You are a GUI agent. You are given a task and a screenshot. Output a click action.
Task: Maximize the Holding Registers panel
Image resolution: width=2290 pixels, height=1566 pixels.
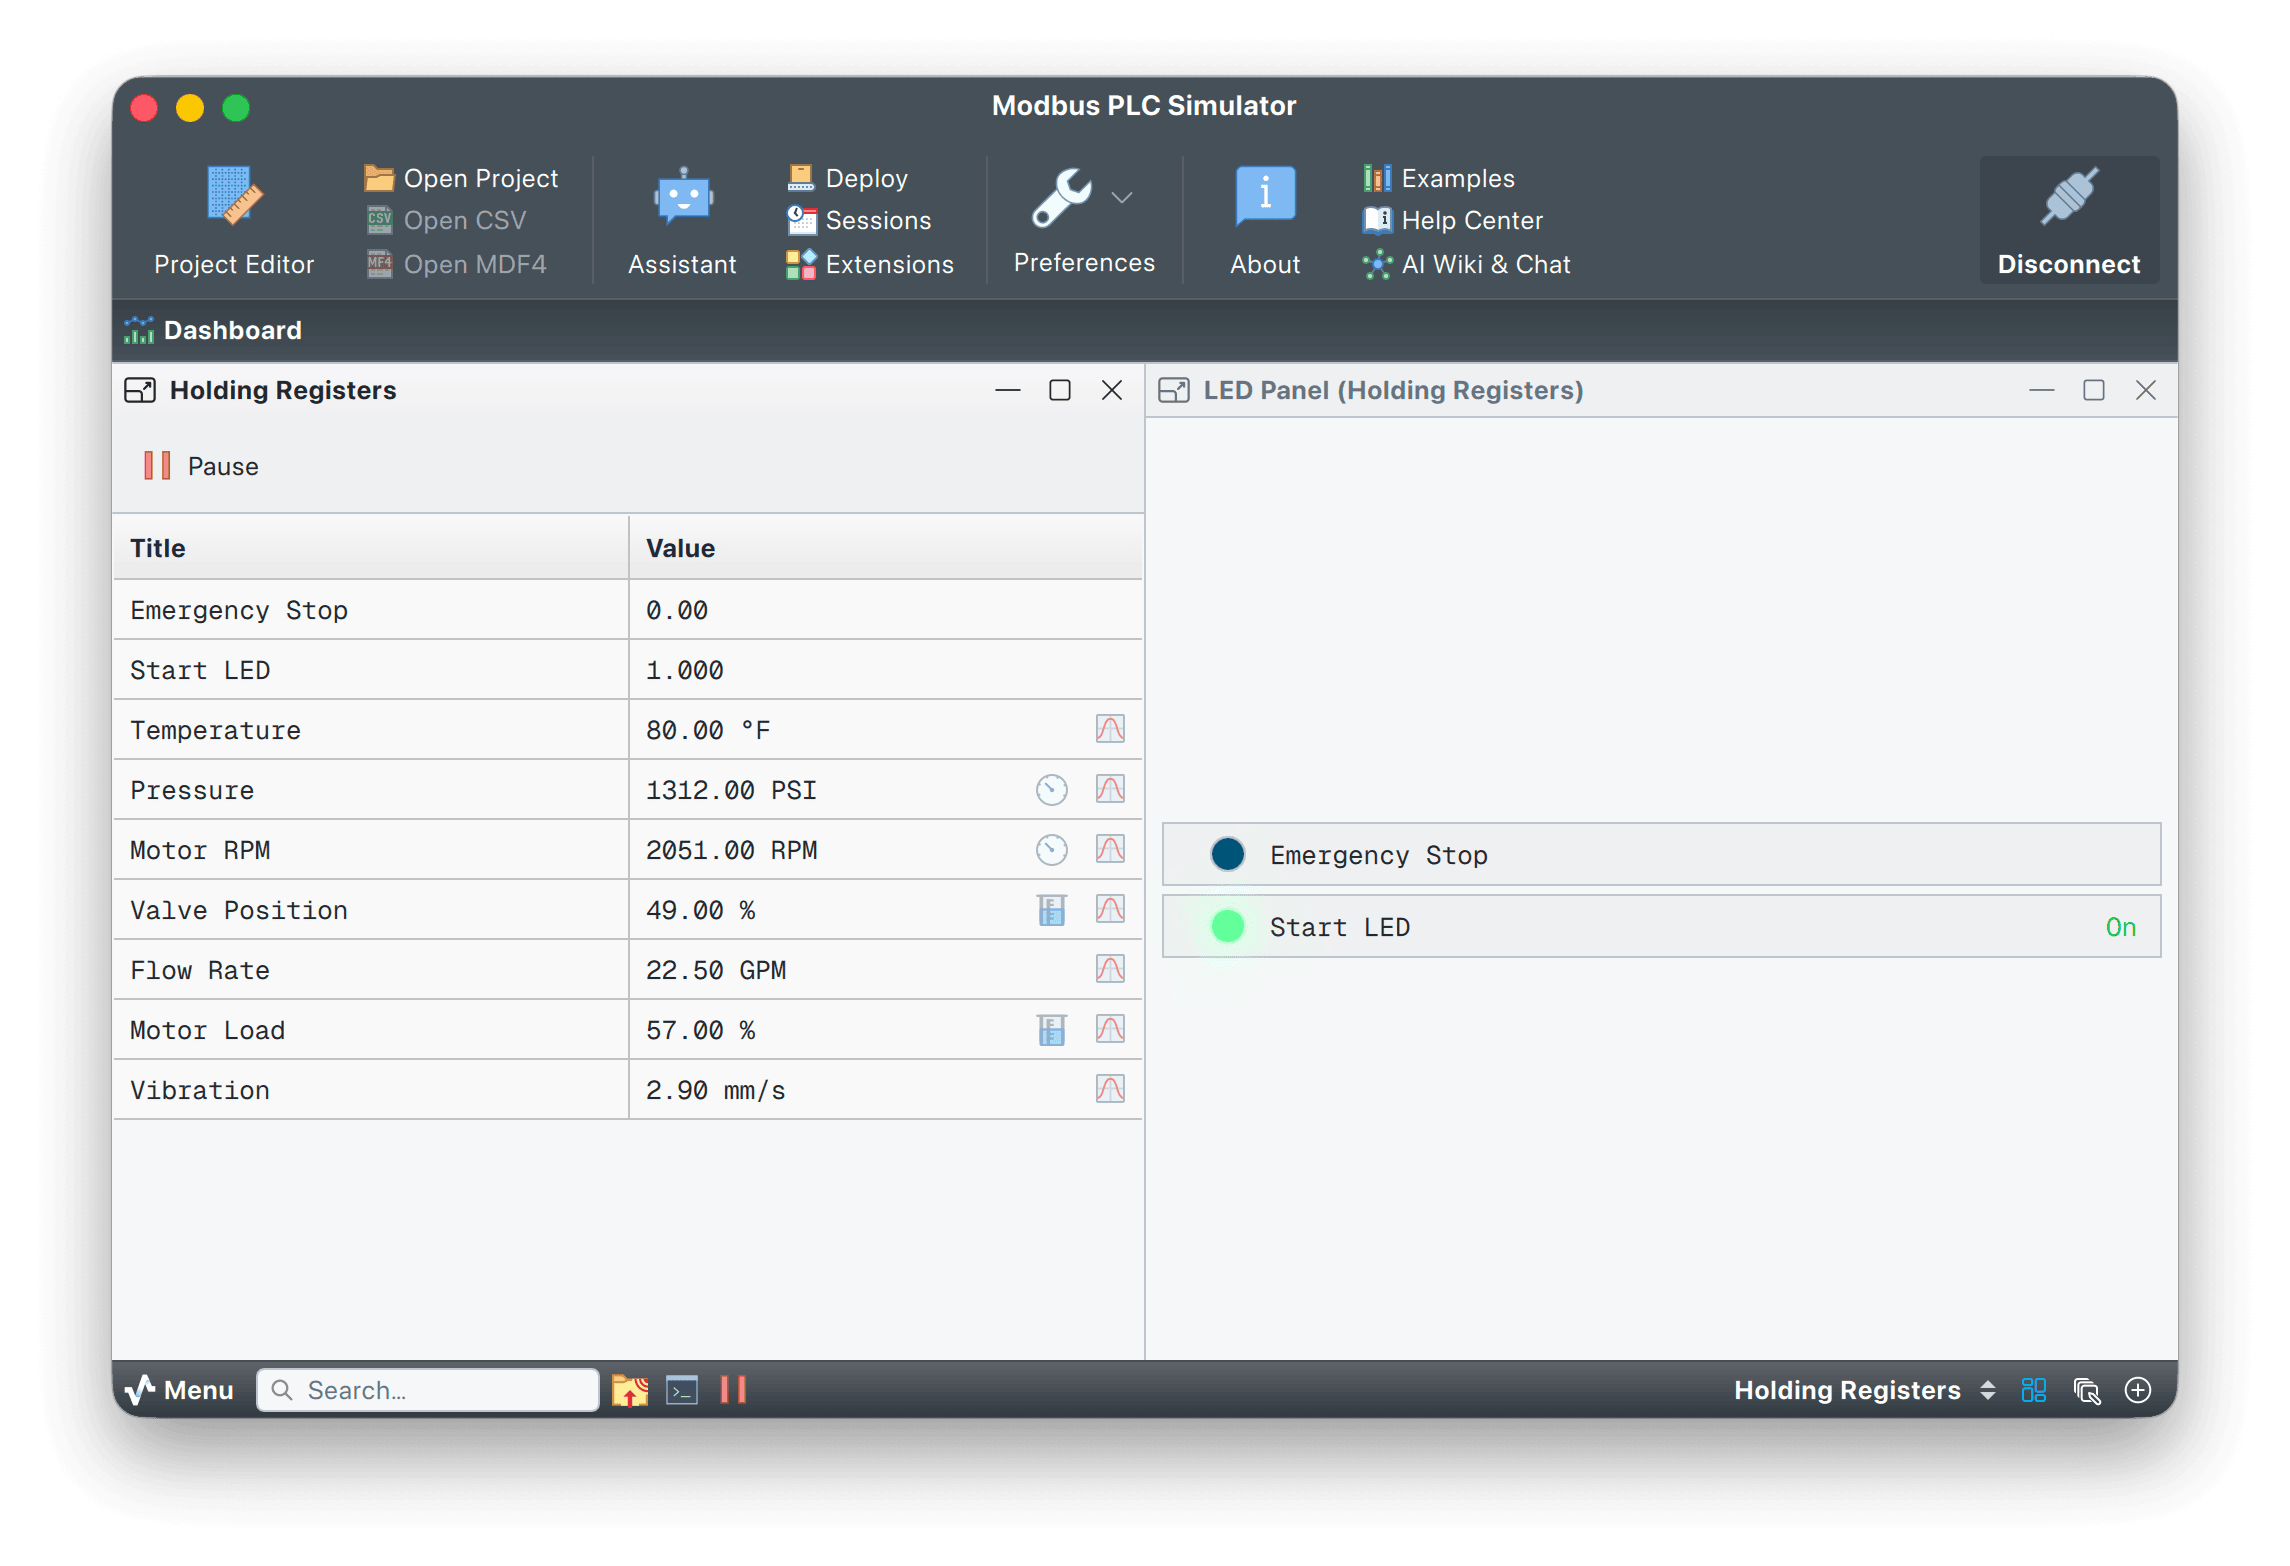1060,390
